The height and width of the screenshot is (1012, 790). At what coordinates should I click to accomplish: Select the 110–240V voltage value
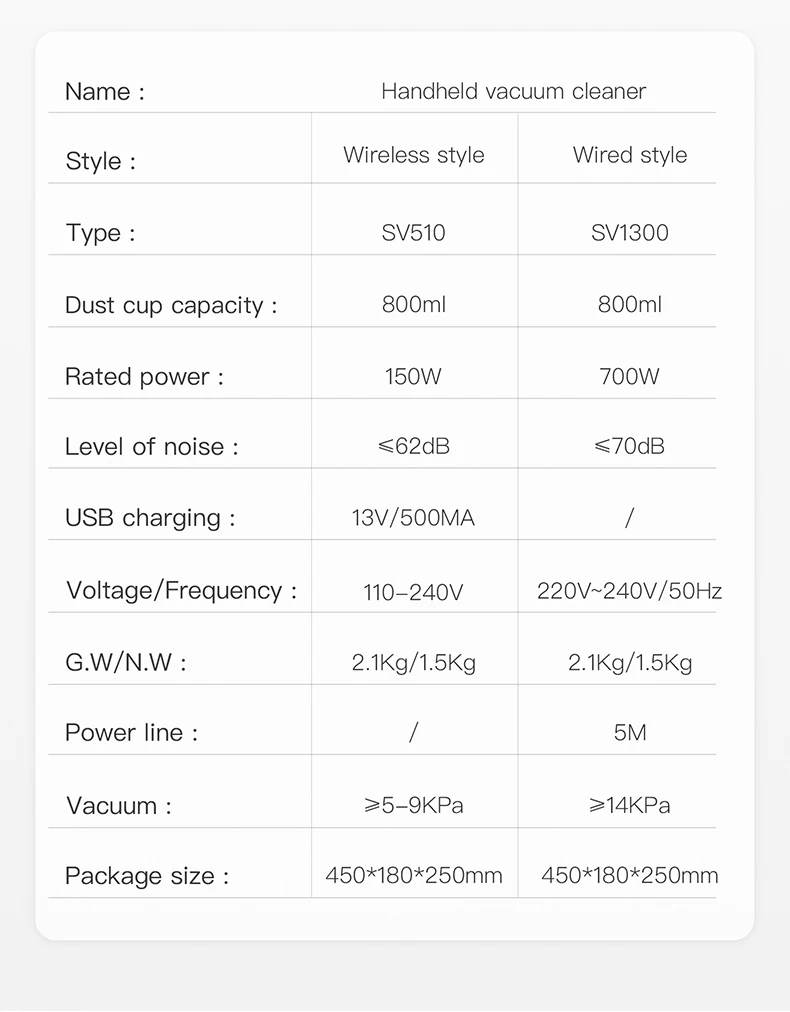pos(413,592)
